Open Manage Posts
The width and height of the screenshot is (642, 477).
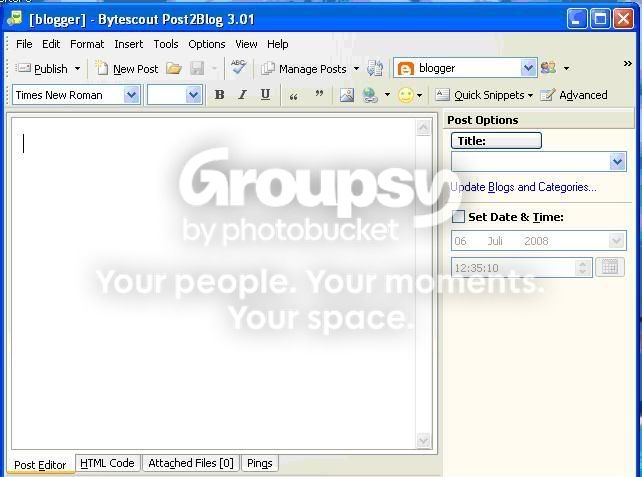click(x=304, y=69)
